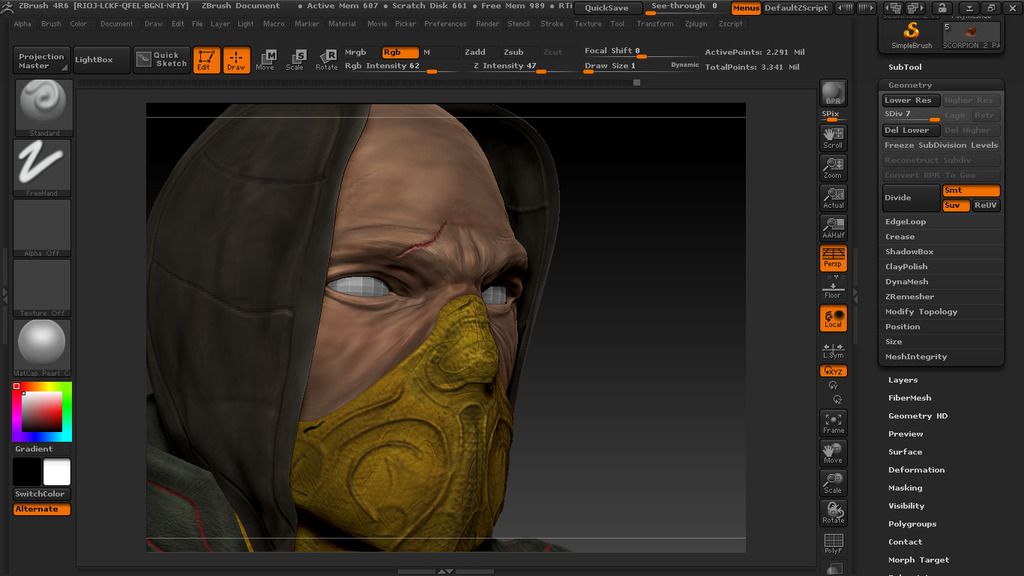Collapse the Geometry section
Screen dimensions: 1024x576
[x=910, y=85]
